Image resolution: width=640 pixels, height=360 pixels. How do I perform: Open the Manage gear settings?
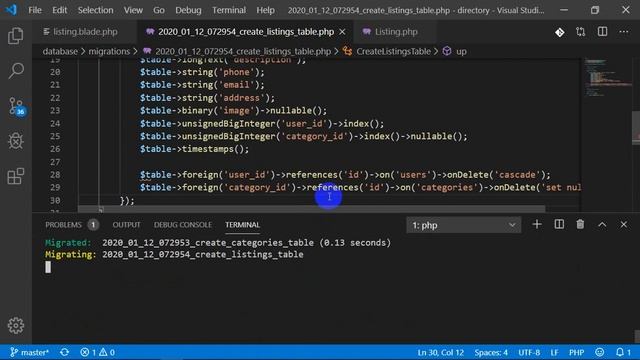click(16, 325)
